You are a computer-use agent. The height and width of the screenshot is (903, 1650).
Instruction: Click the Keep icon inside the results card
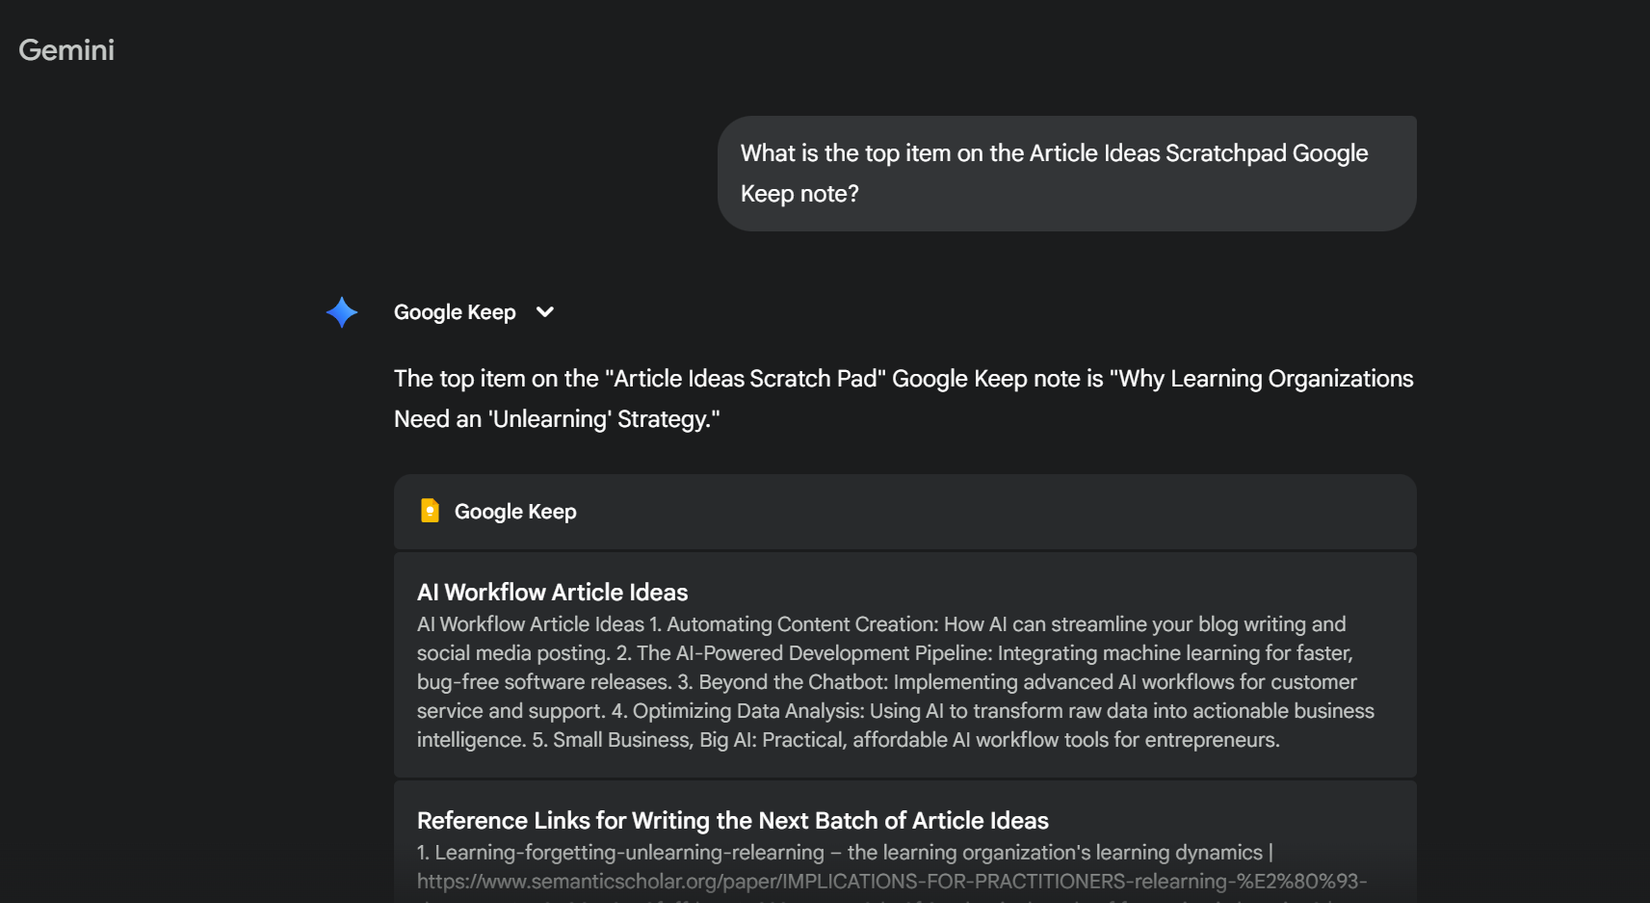pyautogui.click(x=430, y=510)
